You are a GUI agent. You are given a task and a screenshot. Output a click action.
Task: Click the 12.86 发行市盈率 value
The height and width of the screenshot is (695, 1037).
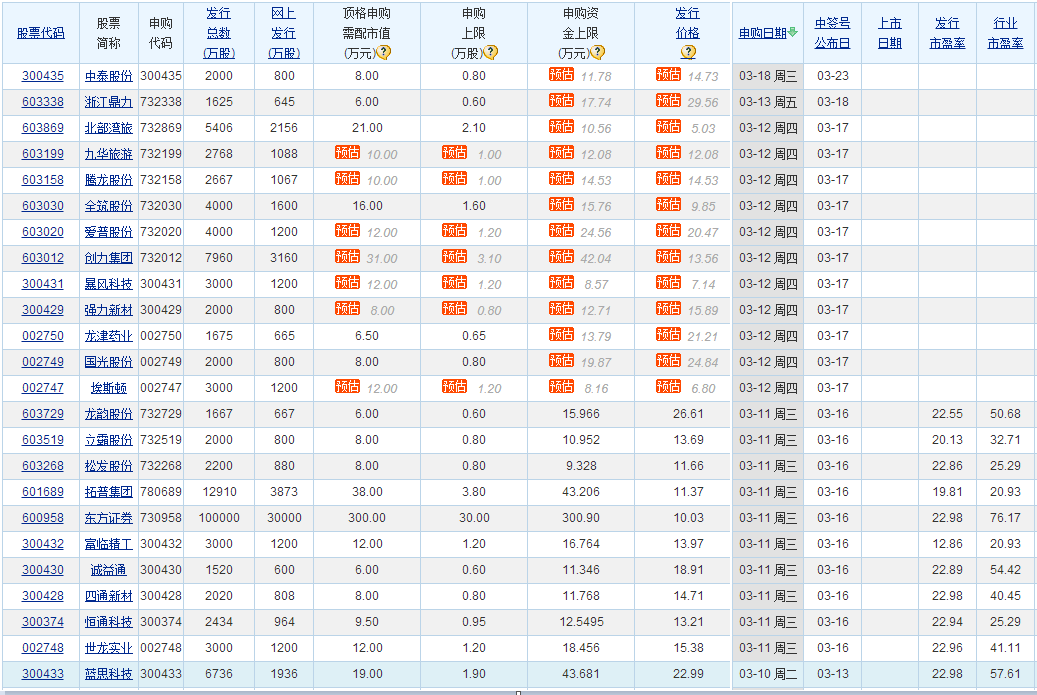[x=947, y=544]
